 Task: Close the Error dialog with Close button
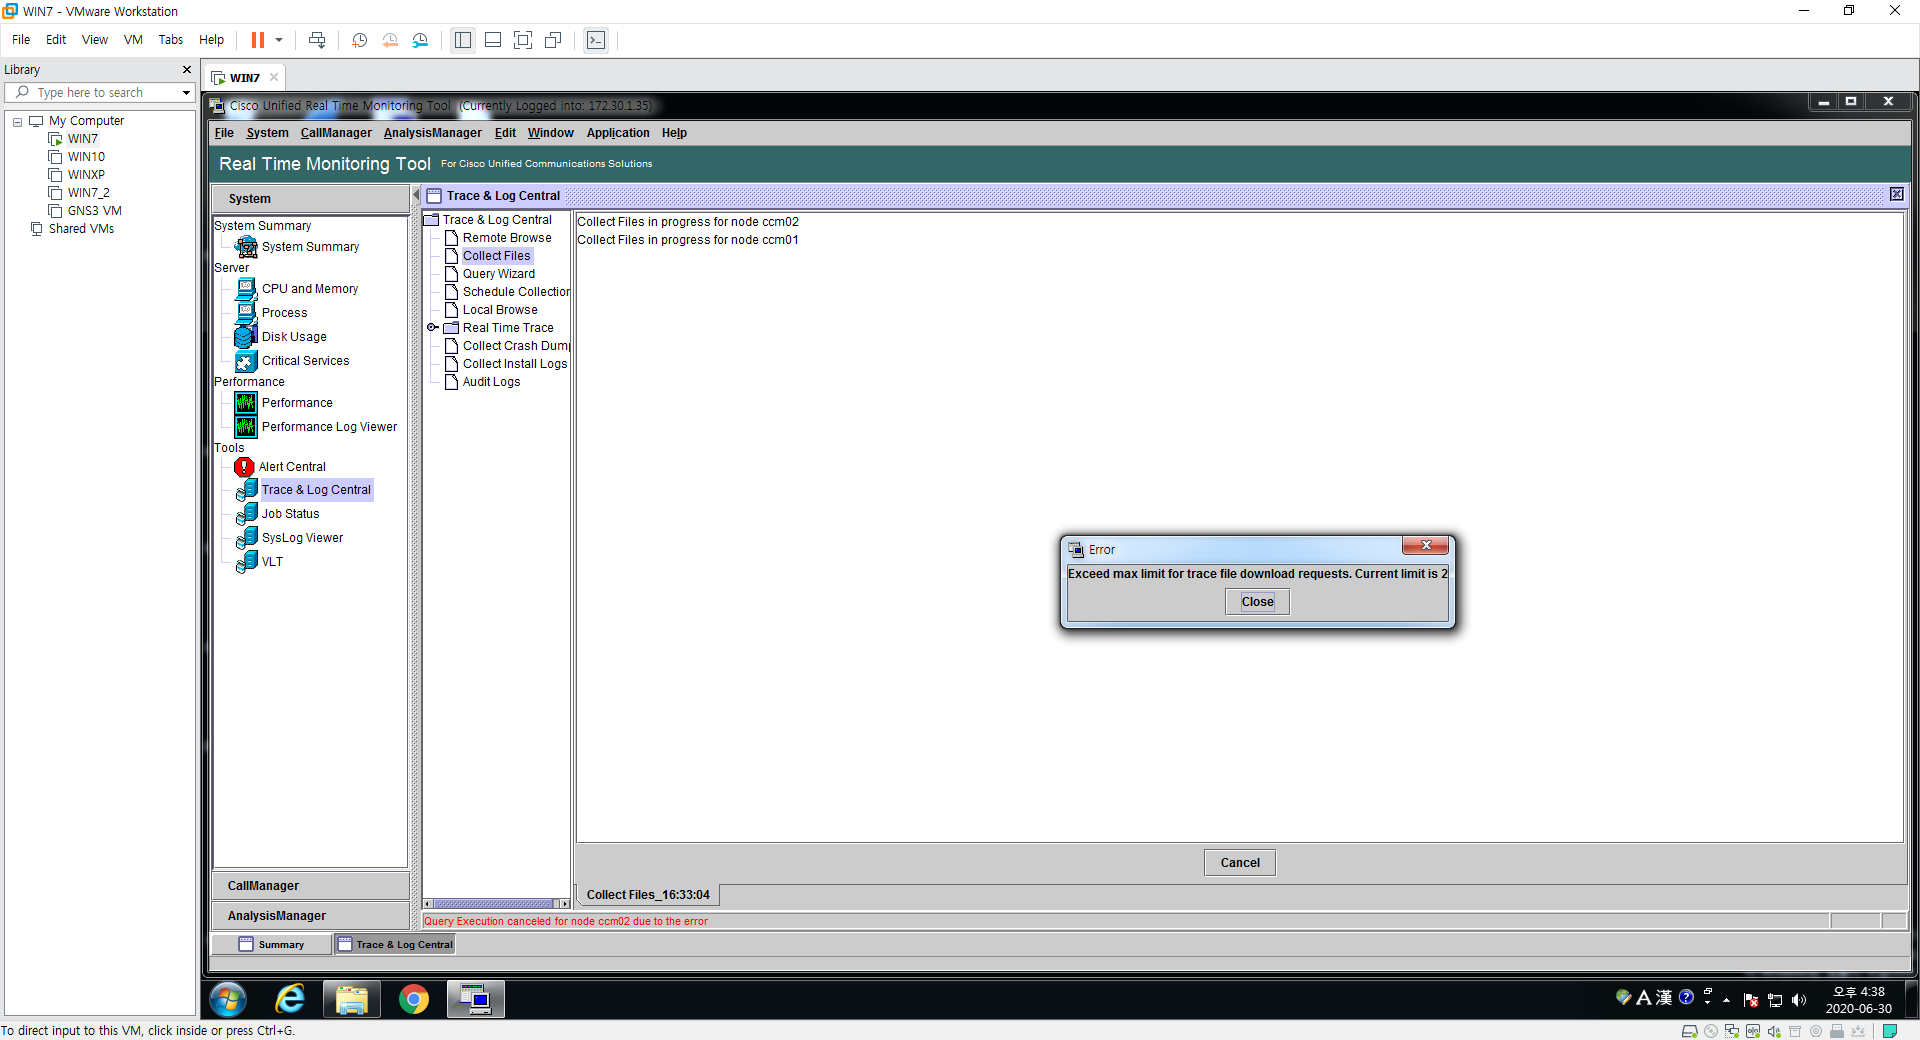(1257, 601)
